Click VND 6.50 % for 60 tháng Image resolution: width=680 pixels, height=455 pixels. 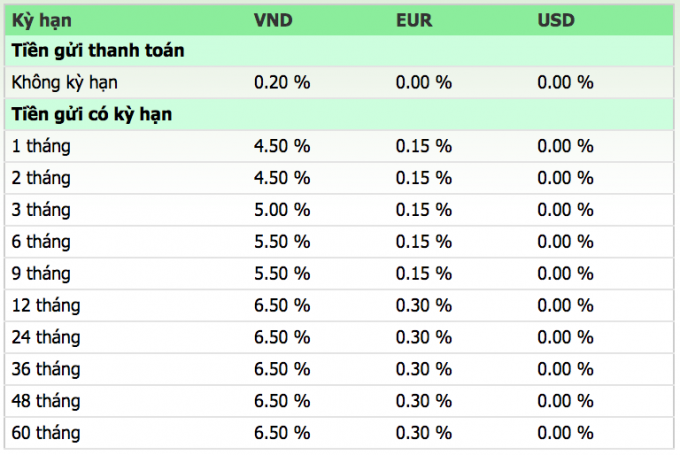282,434
